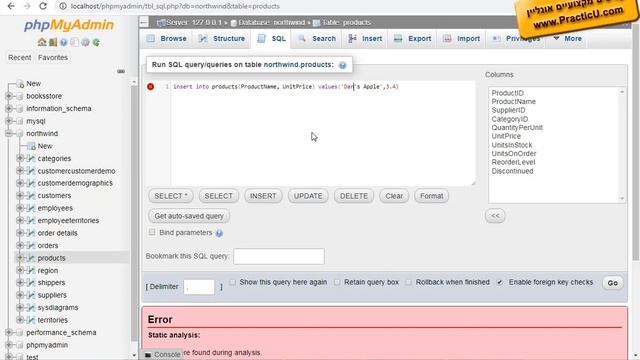Screen dimensions: 640x360
Task: Expand the categories table node
Action: (20, 158)
